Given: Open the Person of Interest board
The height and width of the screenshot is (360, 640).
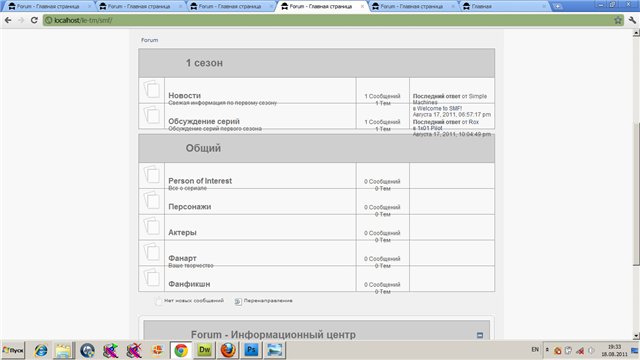Looking at the screenshot, I should [x=200, y=181].
